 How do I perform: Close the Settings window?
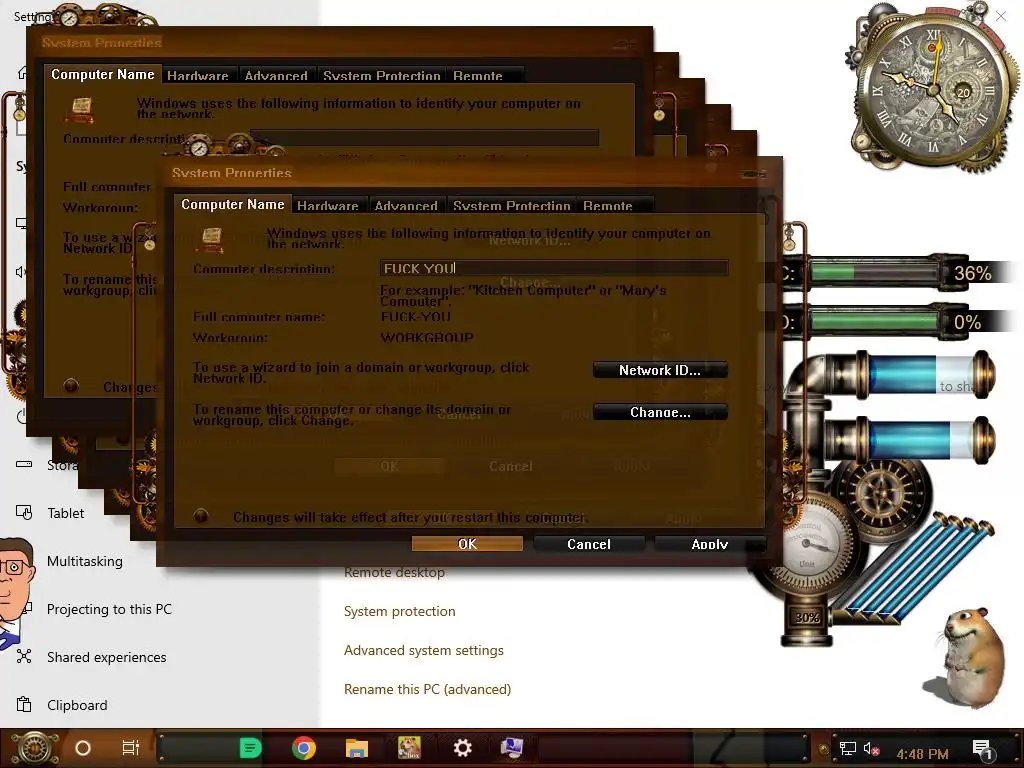click(1000, 16)
